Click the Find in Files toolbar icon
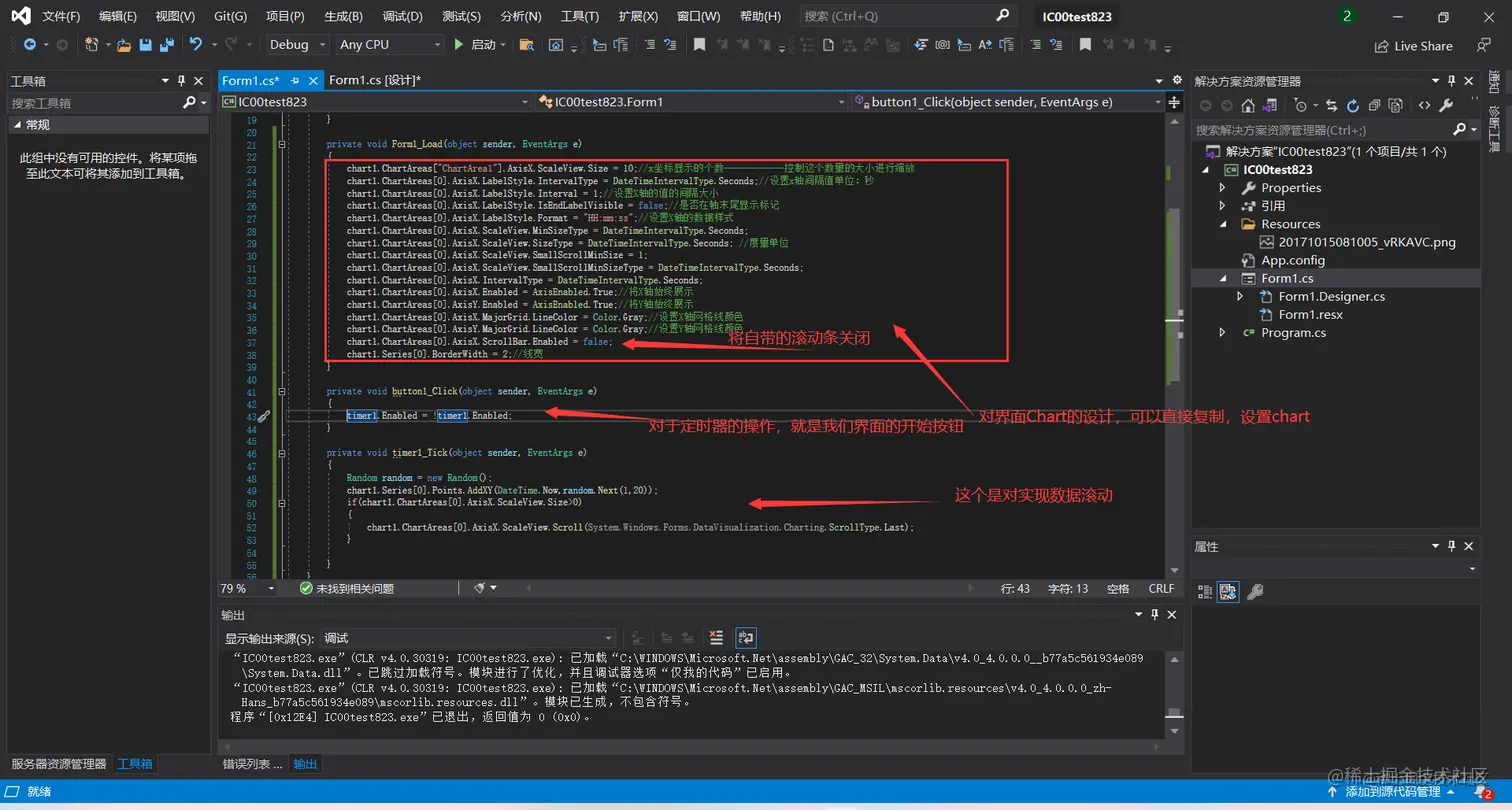The width and height of the screenshot is (1512, 810). click(526, 45)
